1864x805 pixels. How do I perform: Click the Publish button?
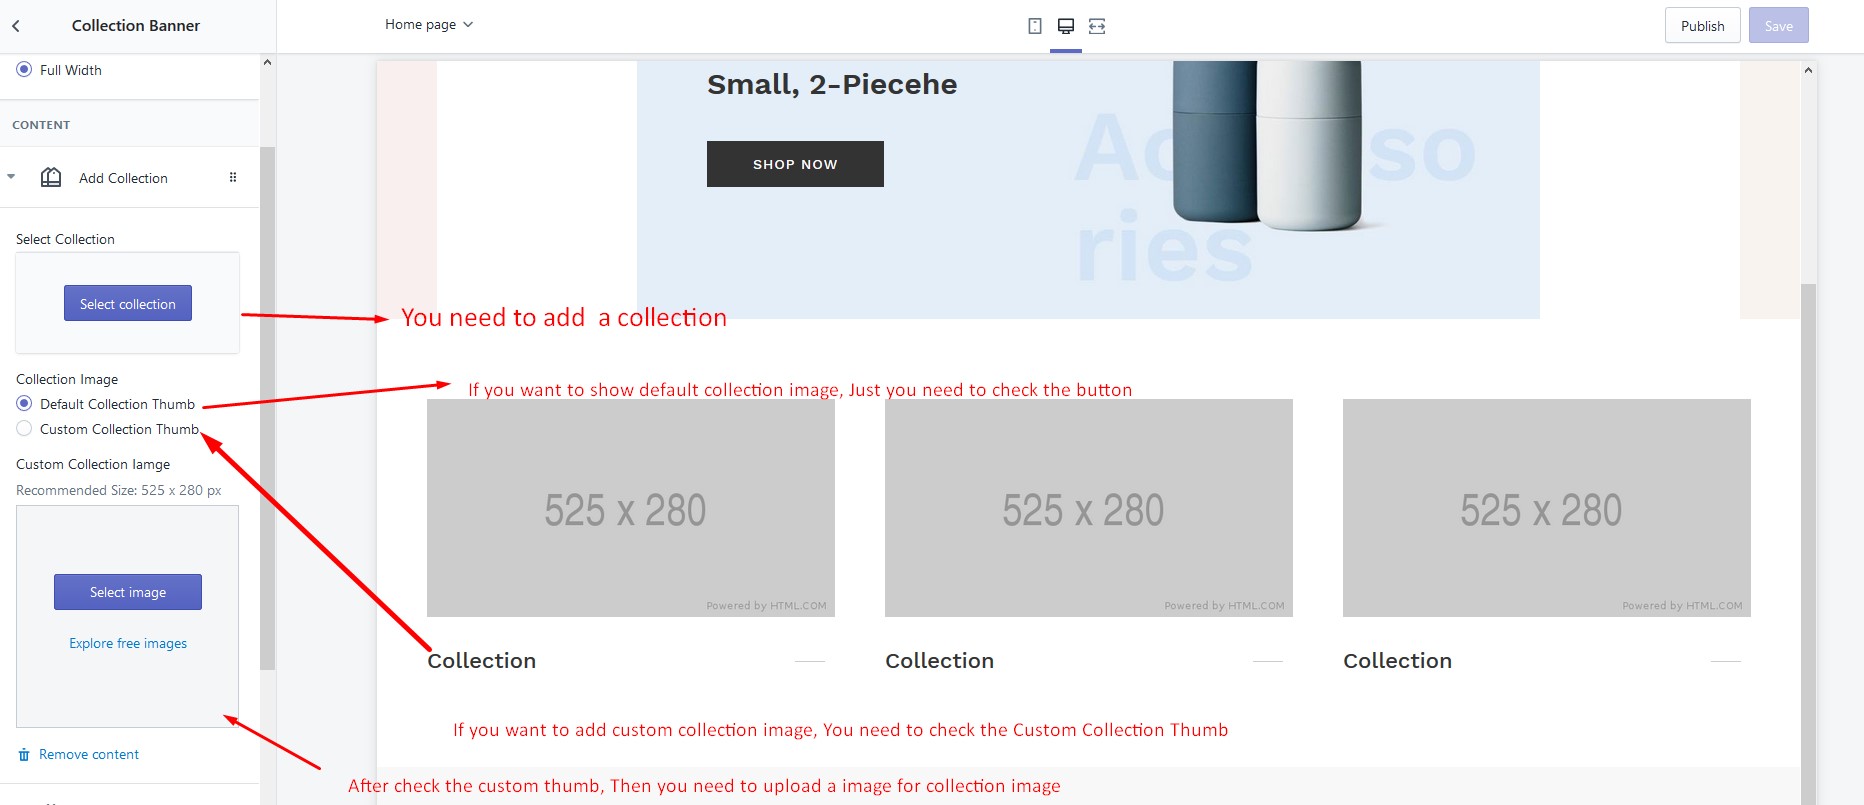(1702, 26)
